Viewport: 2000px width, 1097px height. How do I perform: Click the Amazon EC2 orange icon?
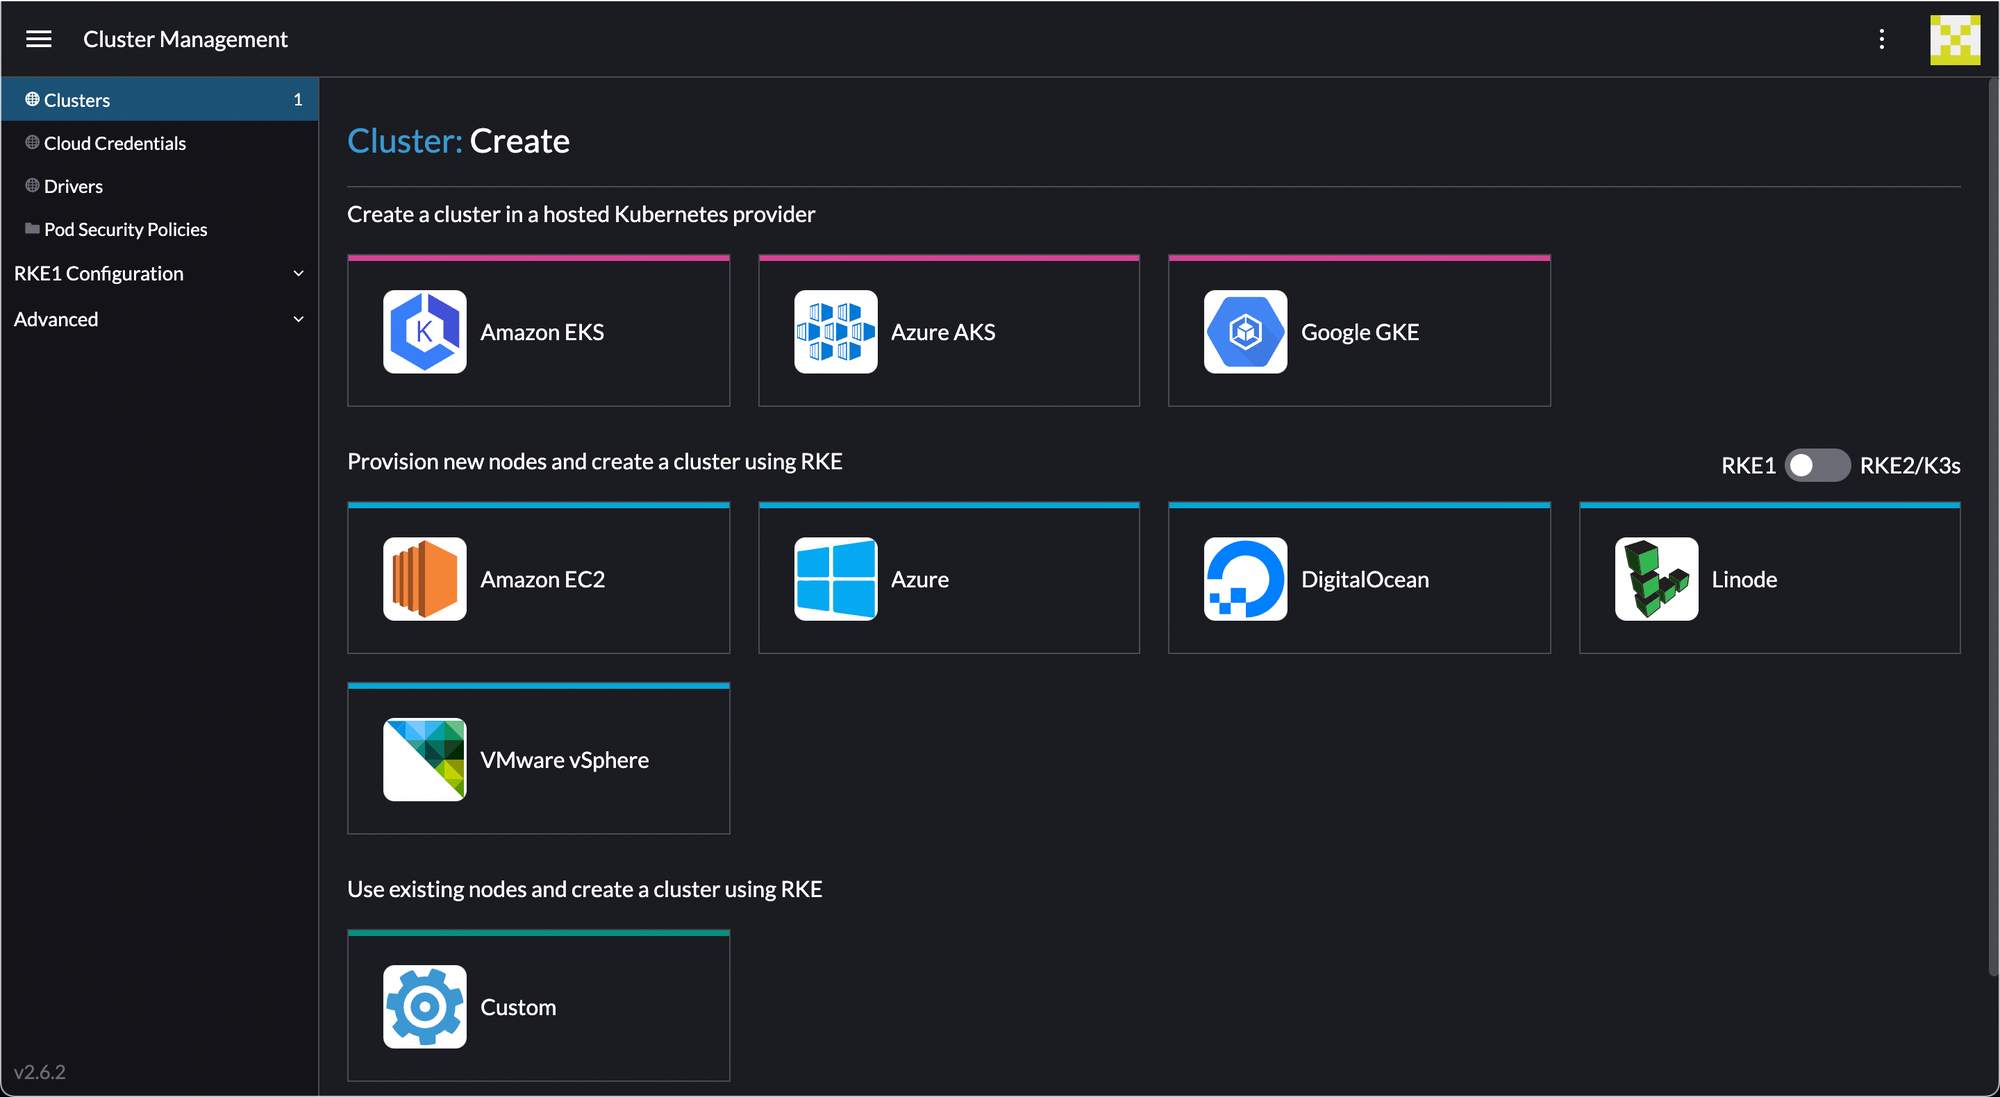[x=425, y=579]
